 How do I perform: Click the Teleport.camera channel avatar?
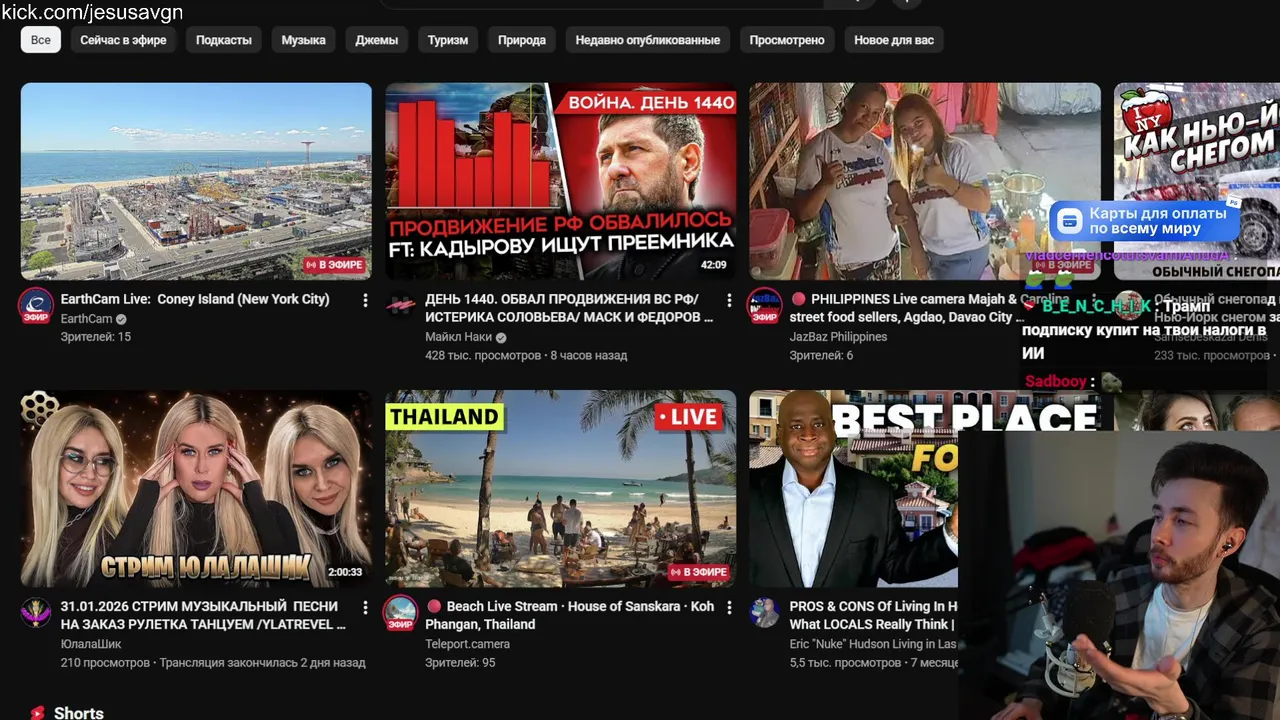click(x=401, y=613)
